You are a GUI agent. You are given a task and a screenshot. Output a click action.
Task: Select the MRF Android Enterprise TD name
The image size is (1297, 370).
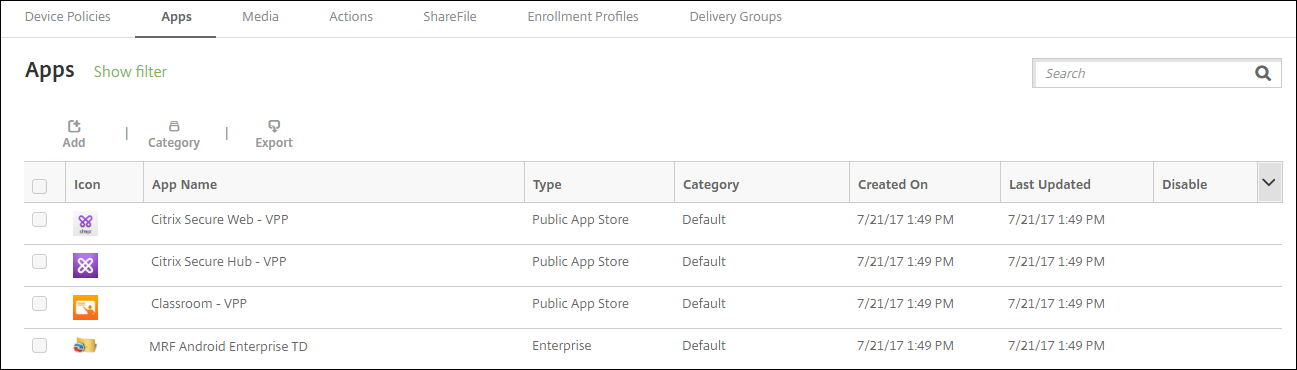pyautogui.click(x=229, y=346)
